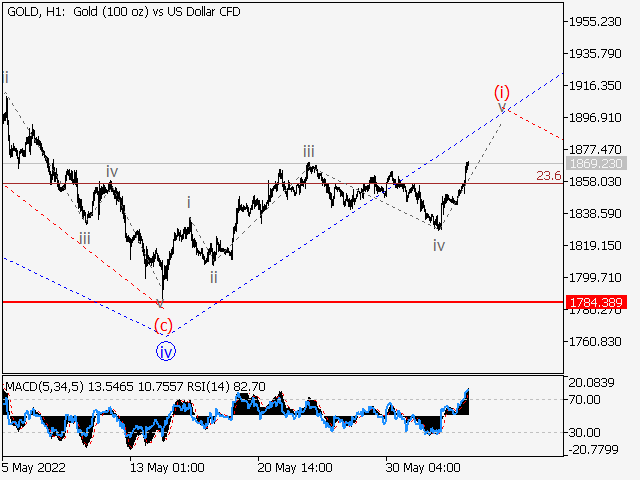Select the gray single 'i' wave label
640x480 pixels.
(189, 202)
